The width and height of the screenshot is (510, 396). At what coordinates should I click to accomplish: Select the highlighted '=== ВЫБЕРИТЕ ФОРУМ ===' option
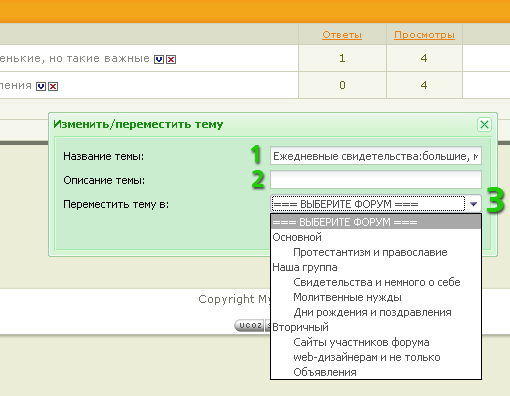(376, 222)
